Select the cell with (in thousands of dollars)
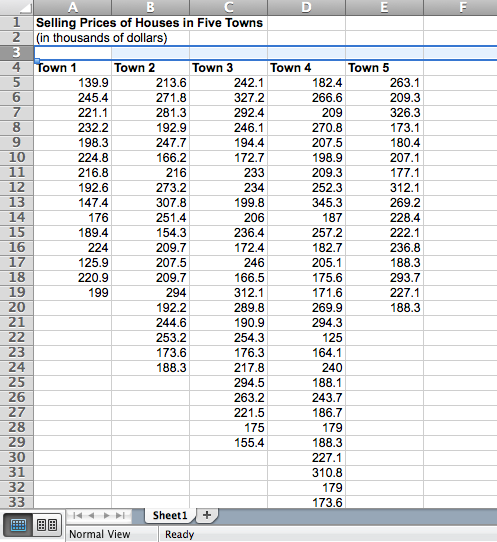The image size is (497, 542). click(x=102, y=38)
